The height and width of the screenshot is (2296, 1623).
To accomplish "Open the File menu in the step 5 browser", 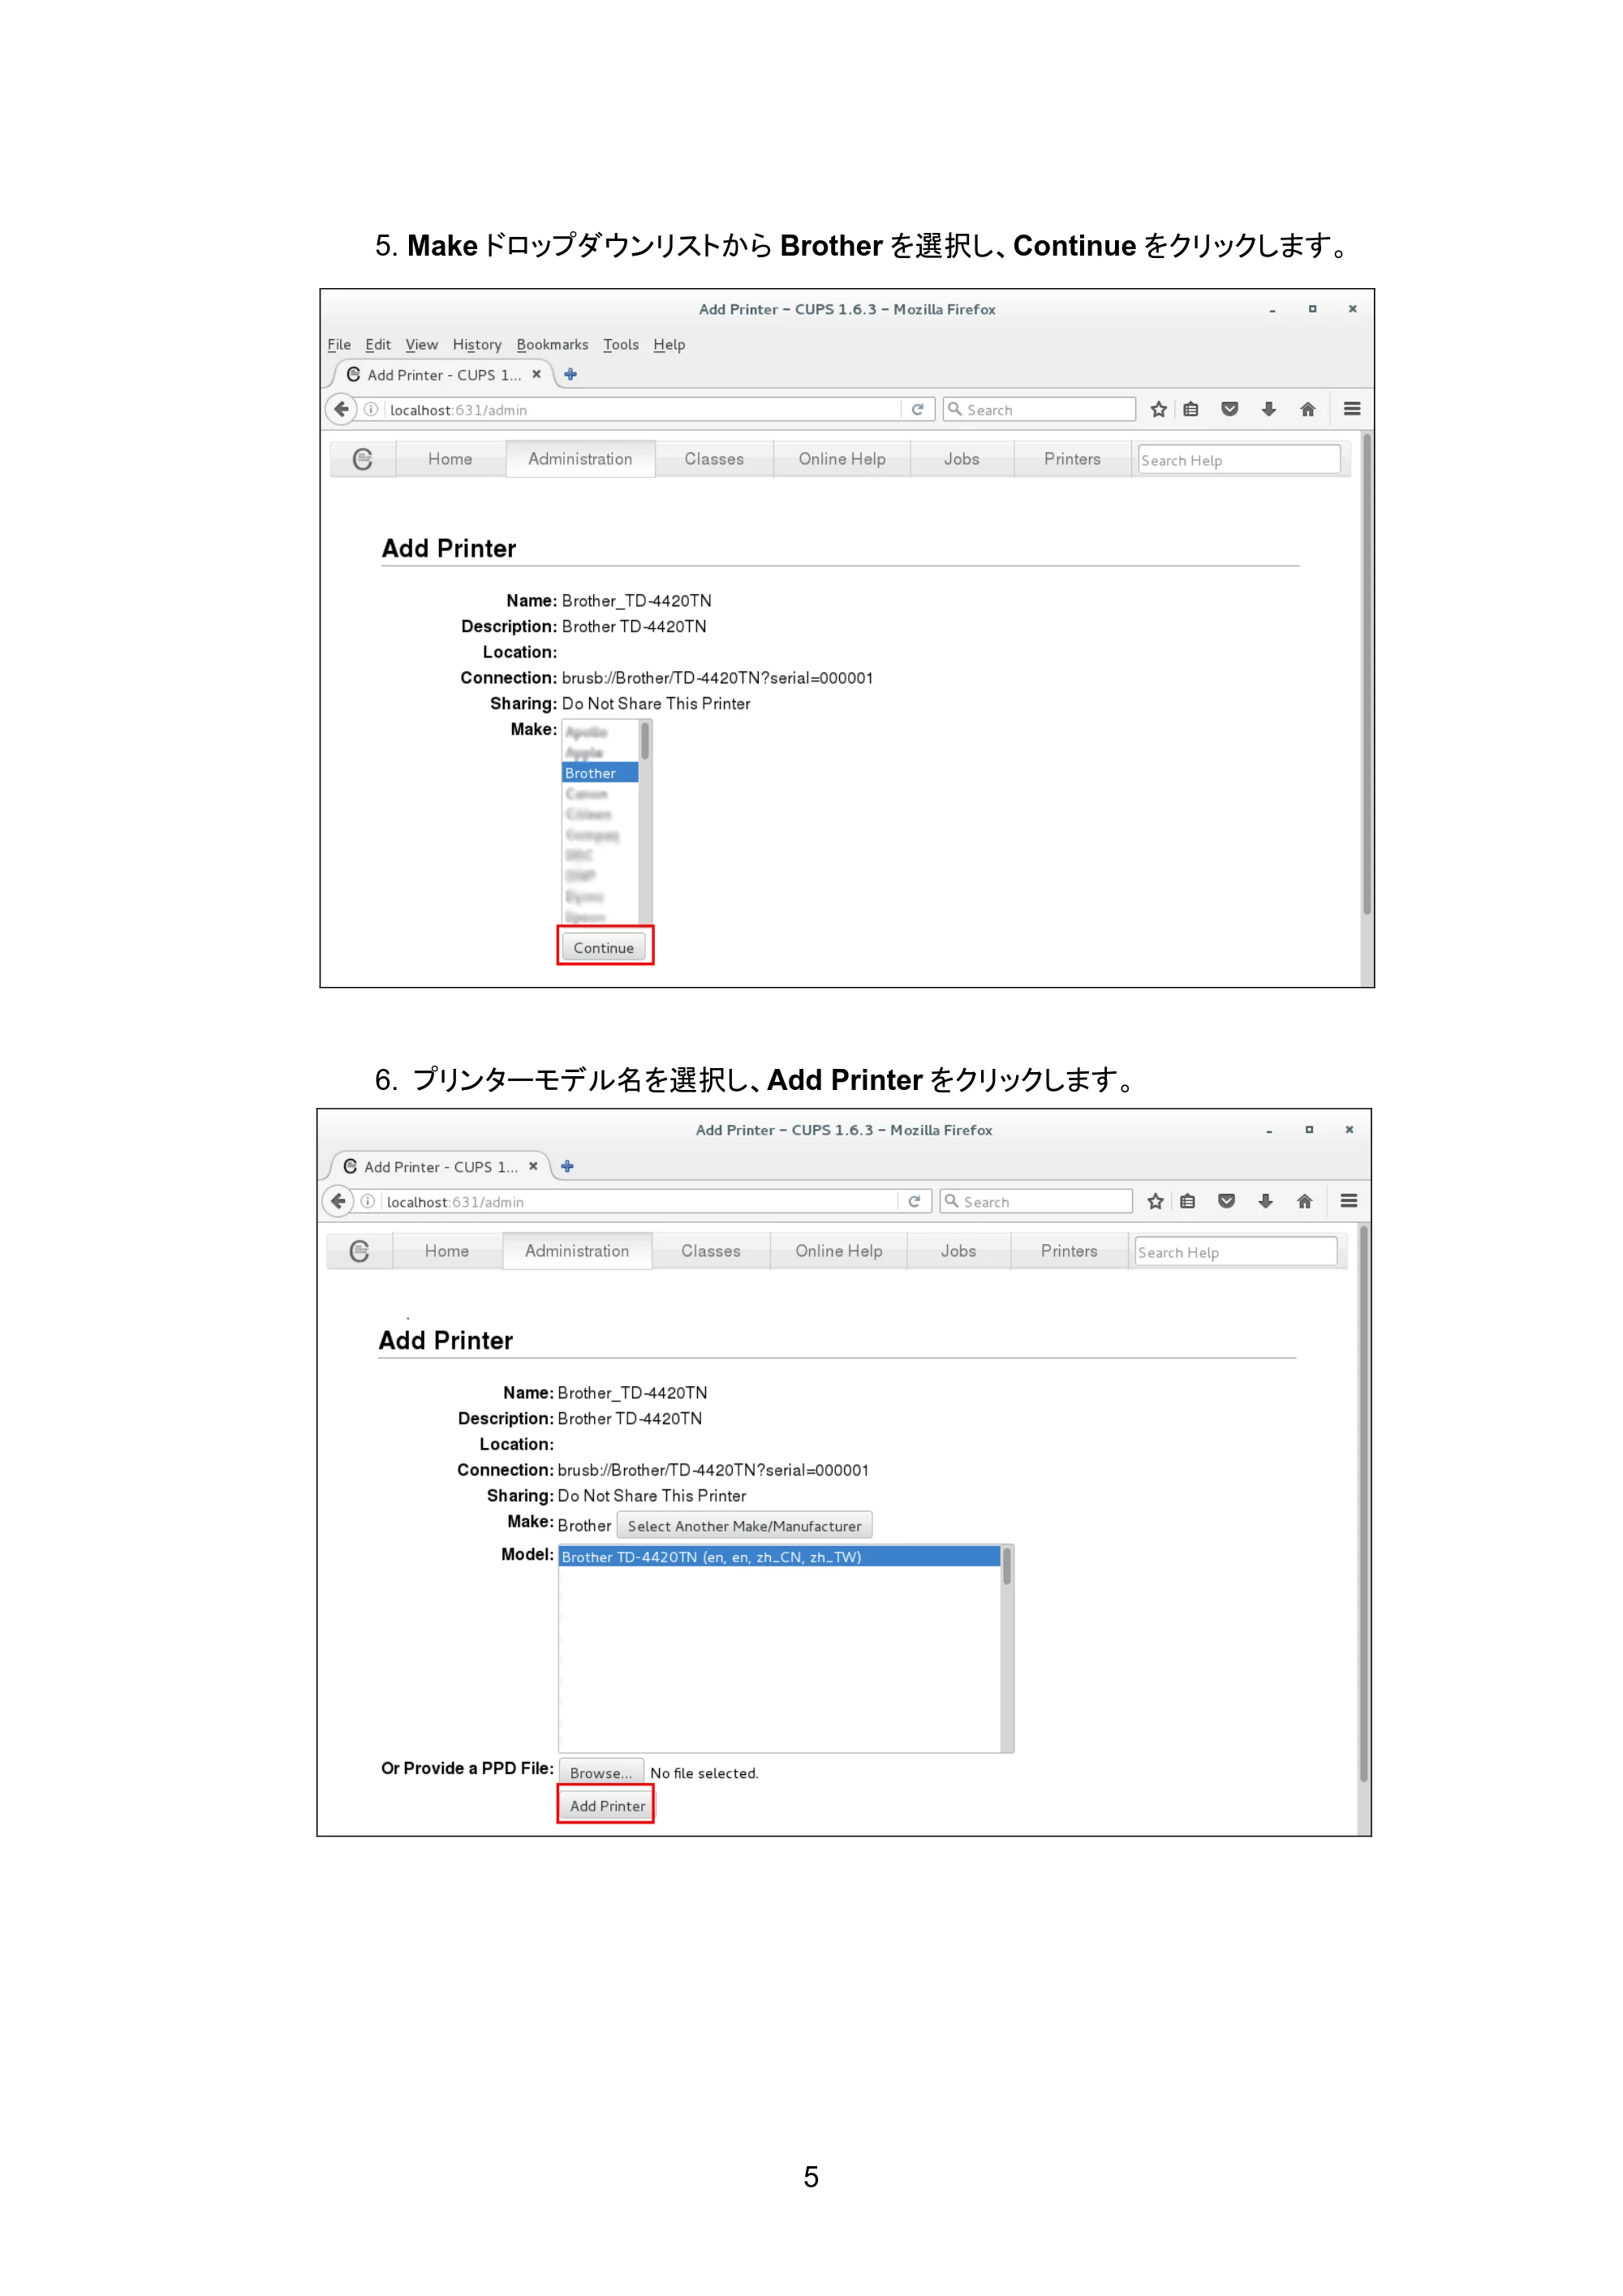I will coord(339,344).
